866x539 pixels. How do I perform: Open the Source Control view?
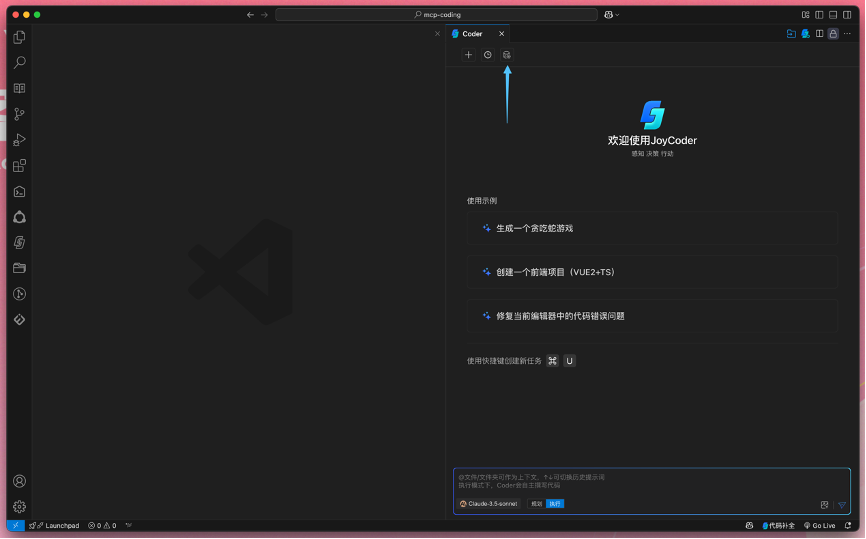coord(19,114)
